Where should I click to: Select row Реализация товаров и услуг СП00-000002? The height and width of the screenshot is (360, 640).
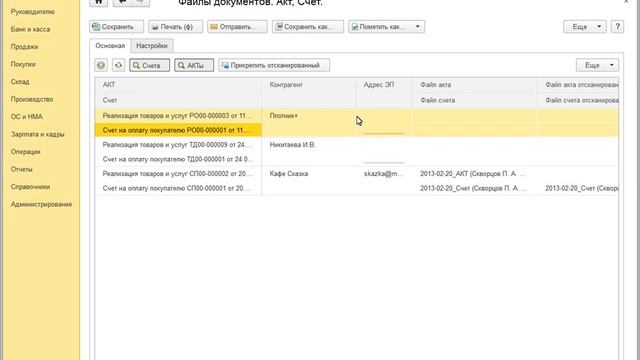pos(178,174)
